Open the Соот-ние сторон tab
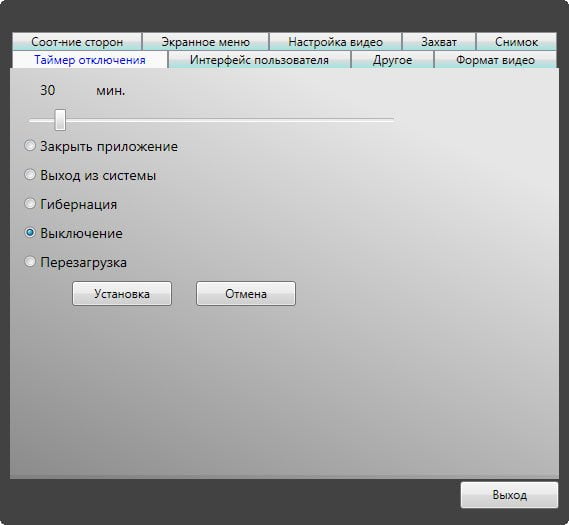The height and width of the screenshot is (525, 569). point(77,42)
